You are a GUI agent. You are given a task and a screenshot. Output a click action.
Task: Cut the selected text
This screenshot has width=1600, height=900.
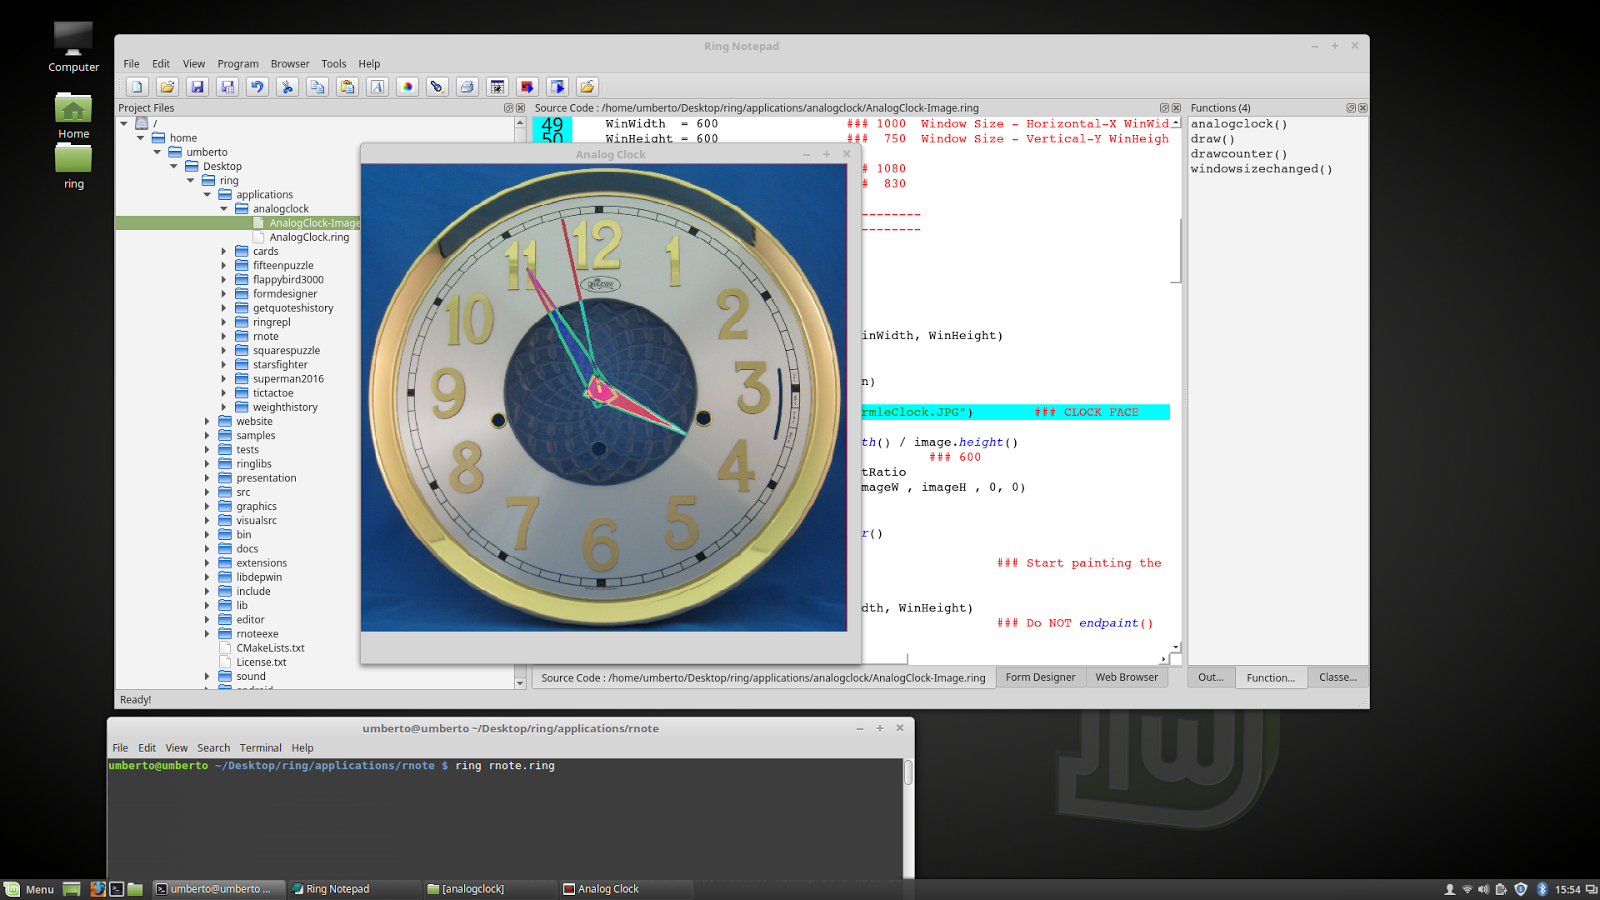pyautogui.click(x=288, y=86)
